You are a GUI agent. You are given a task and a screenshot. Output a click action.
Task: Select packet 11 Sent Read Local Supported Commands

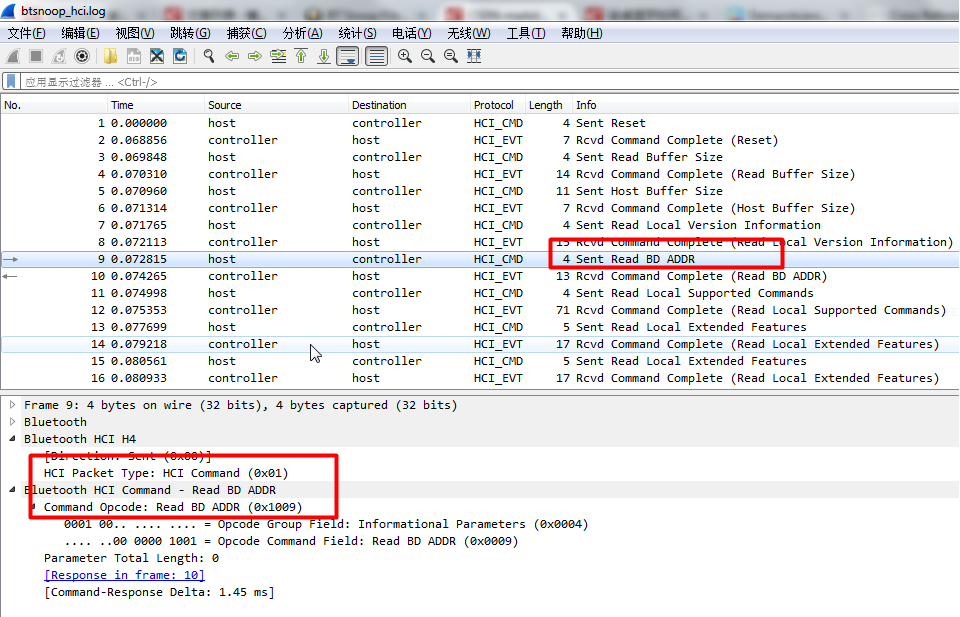479,293
